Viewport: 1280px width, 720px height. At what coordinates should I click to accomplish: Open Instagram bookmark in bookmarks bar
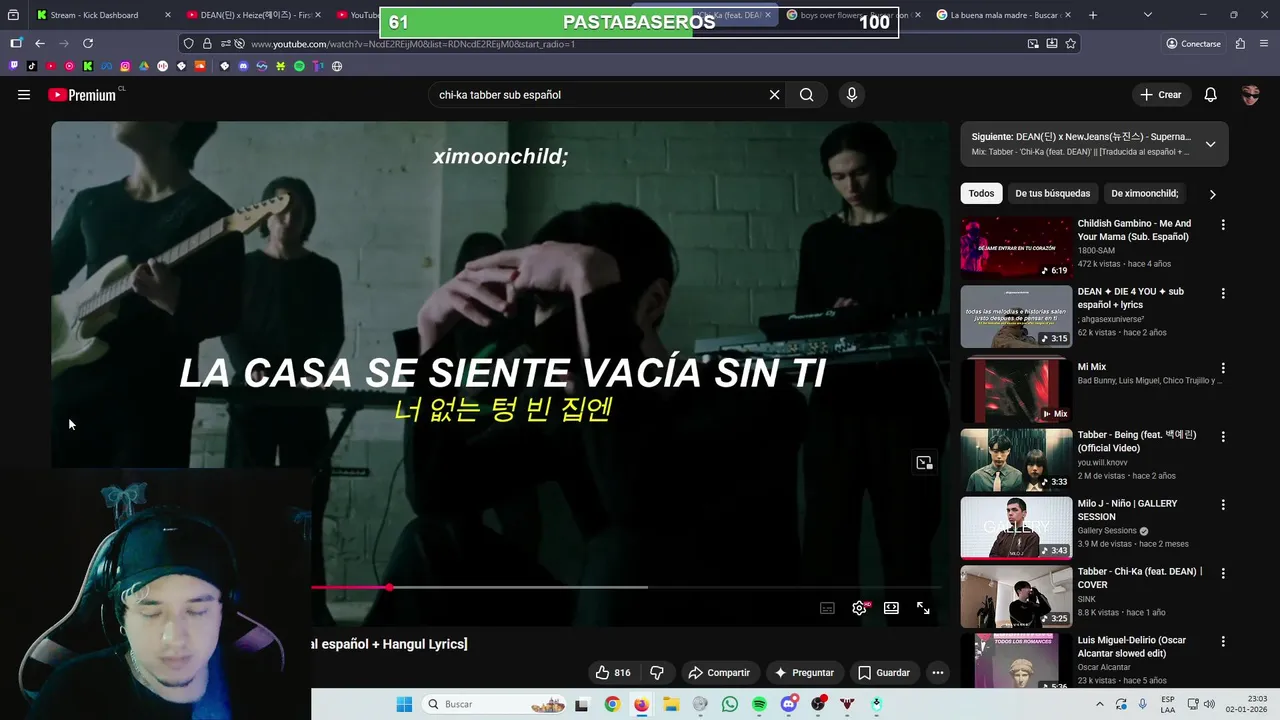coord(125,66)
